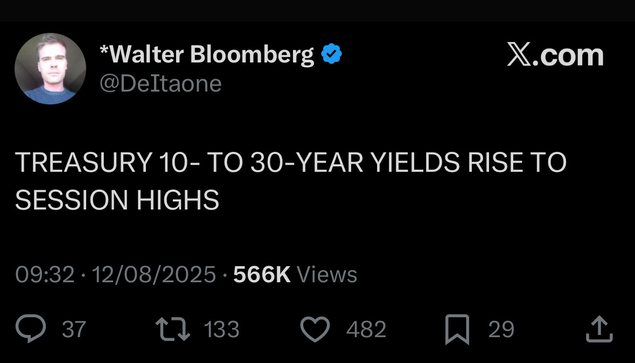
Task: Click the .com text in the watermark
Action: [x=567, y=55]
